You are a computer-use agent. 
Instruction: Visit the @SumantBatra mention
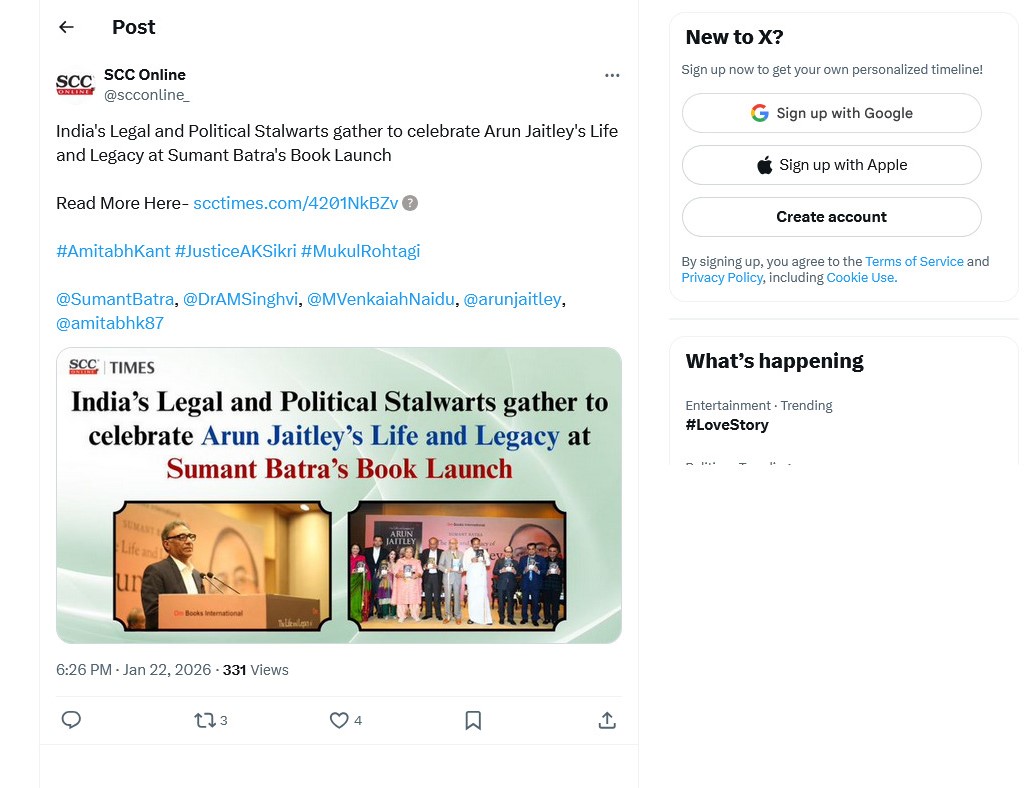point(115,299)
